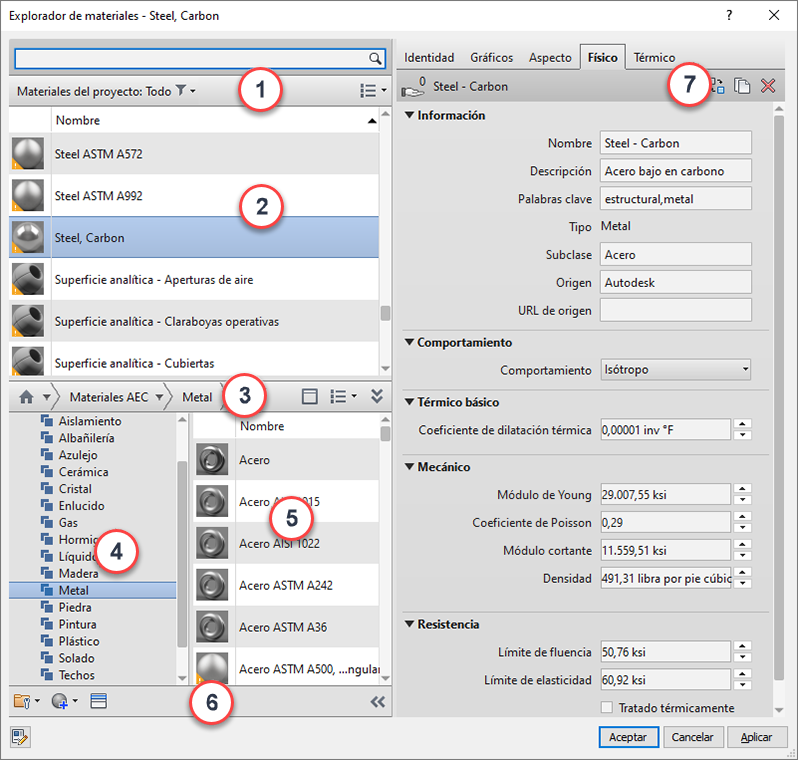Open the Home breadcrumb dropdown arrow
Screen dimensions: 798x760
(46, 397)
